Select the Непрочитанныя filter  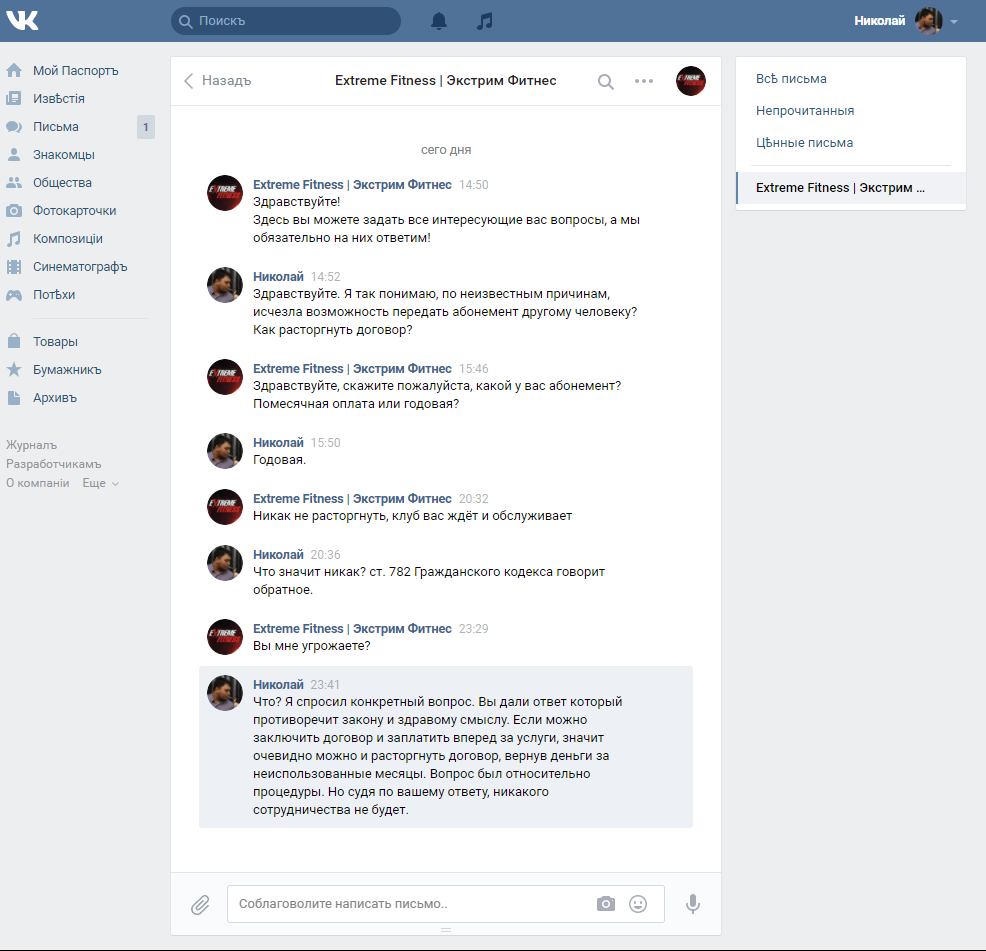click(805, 111)
